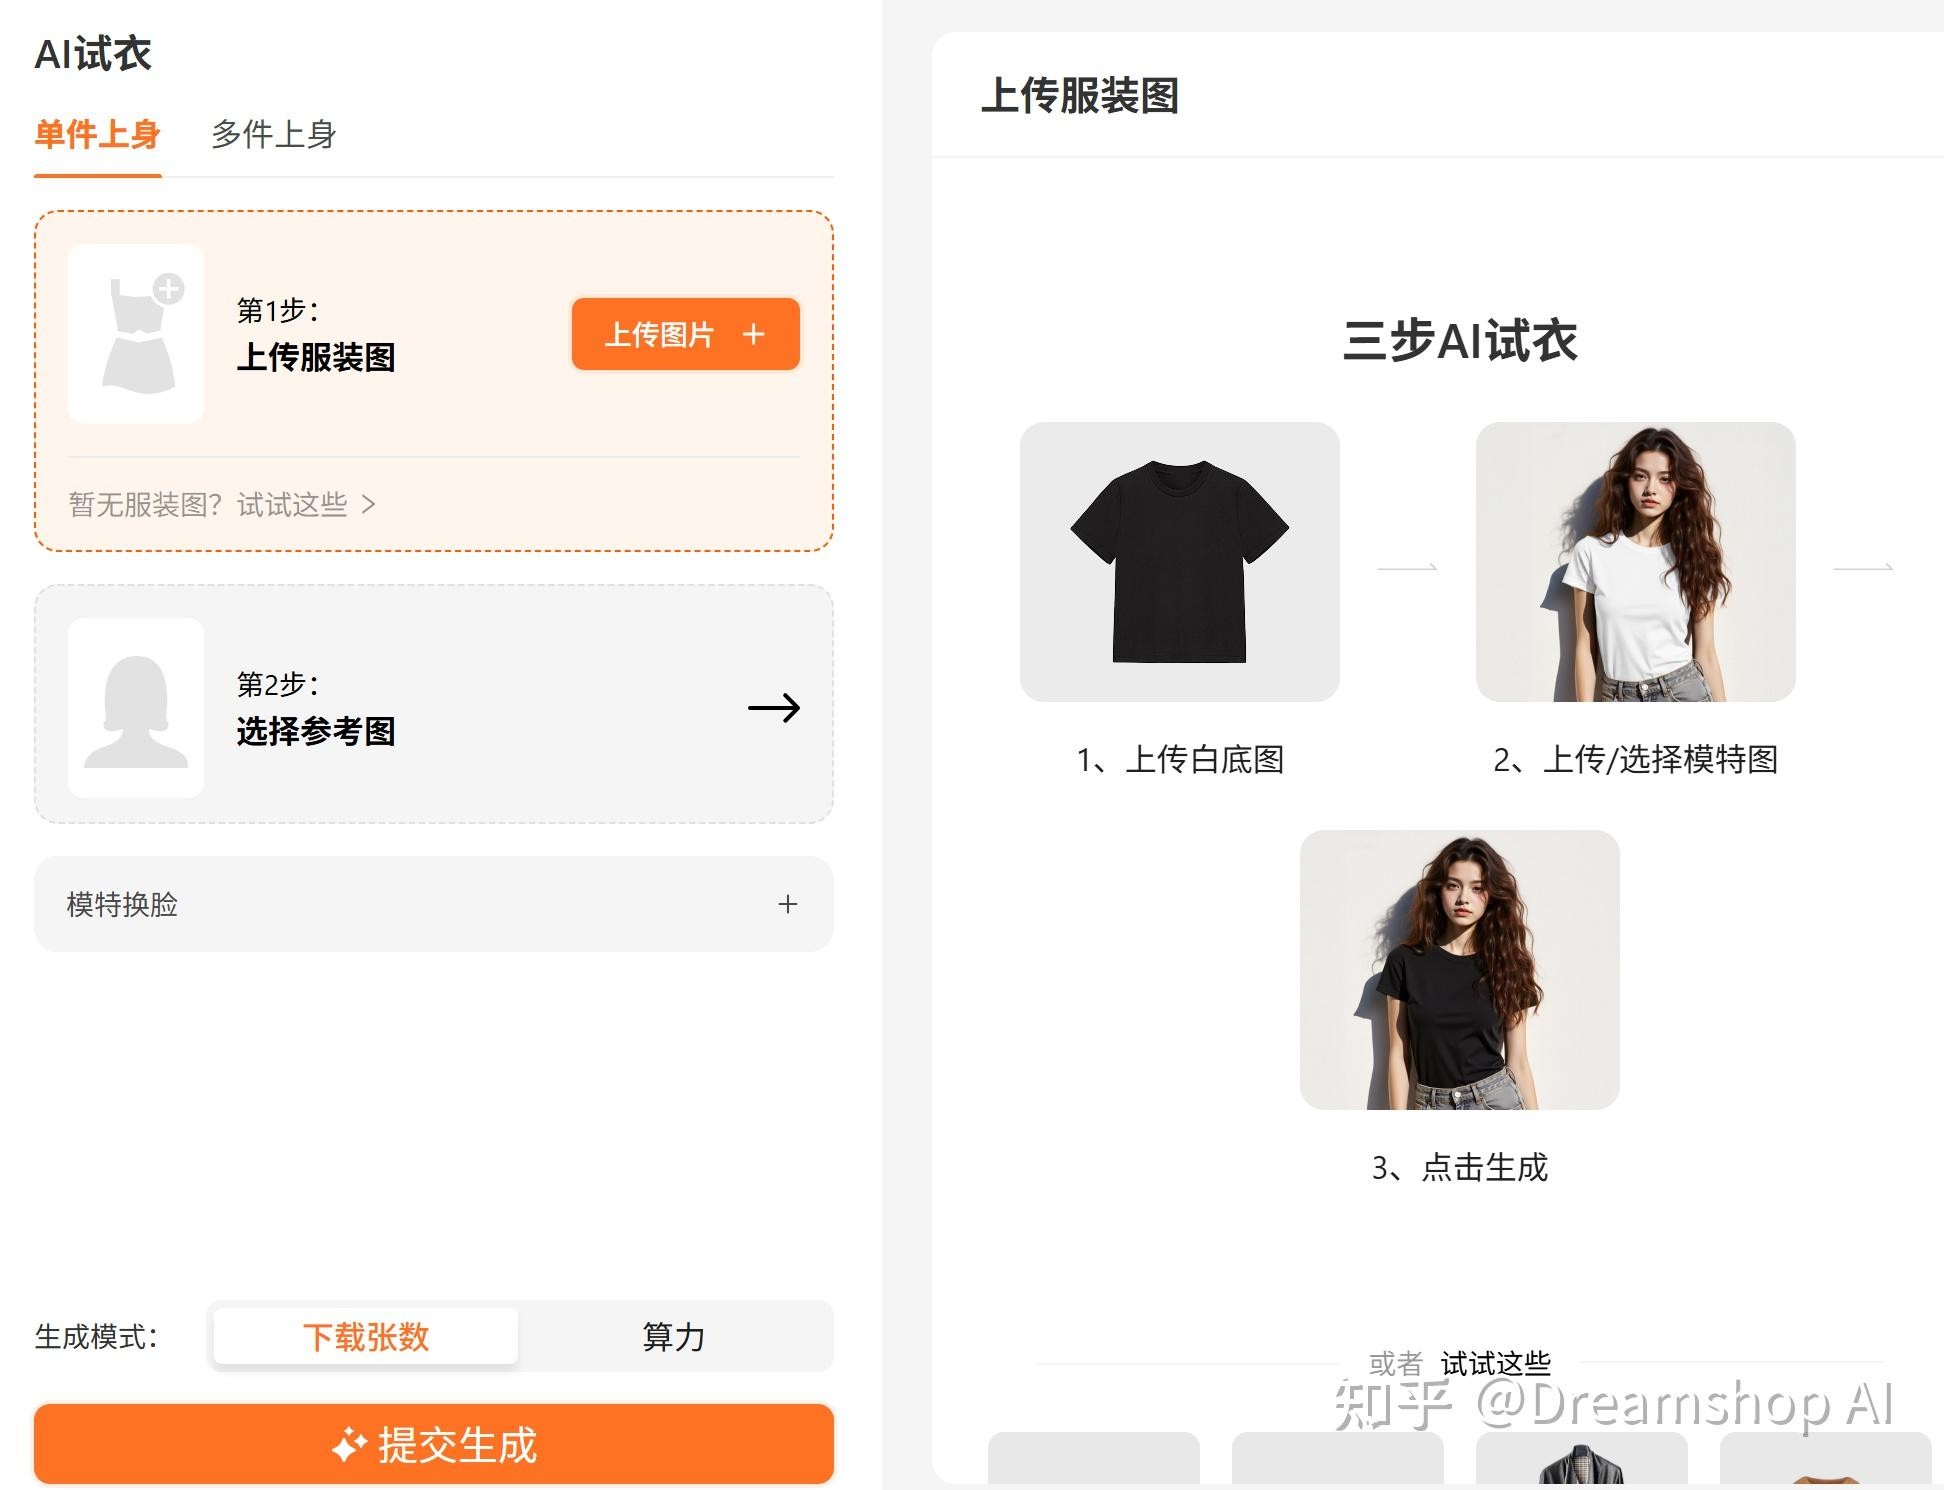Image resolution: width=1944 pixels, height=1490 pixels.
Task: Click the right arrow in step 2
Action: tap(774, 708)
